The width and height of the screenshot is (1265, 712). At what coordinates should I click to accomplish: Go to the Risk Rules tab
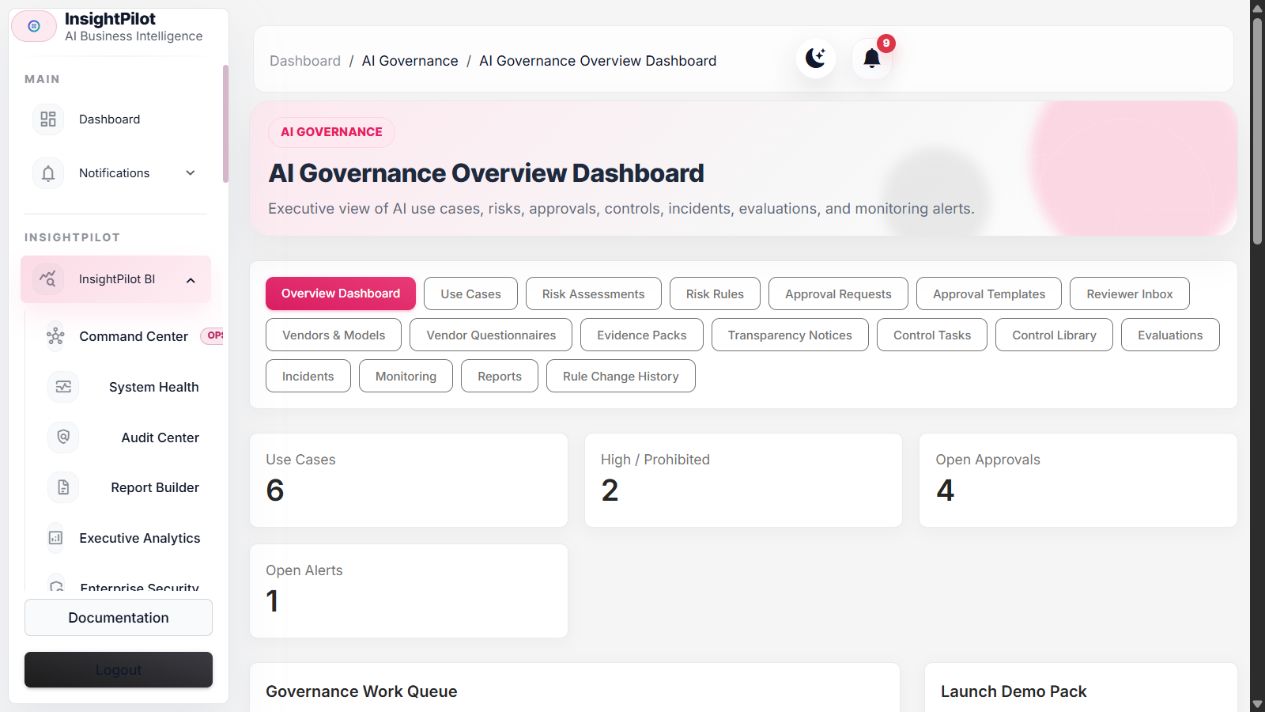(x=715, y=294)
